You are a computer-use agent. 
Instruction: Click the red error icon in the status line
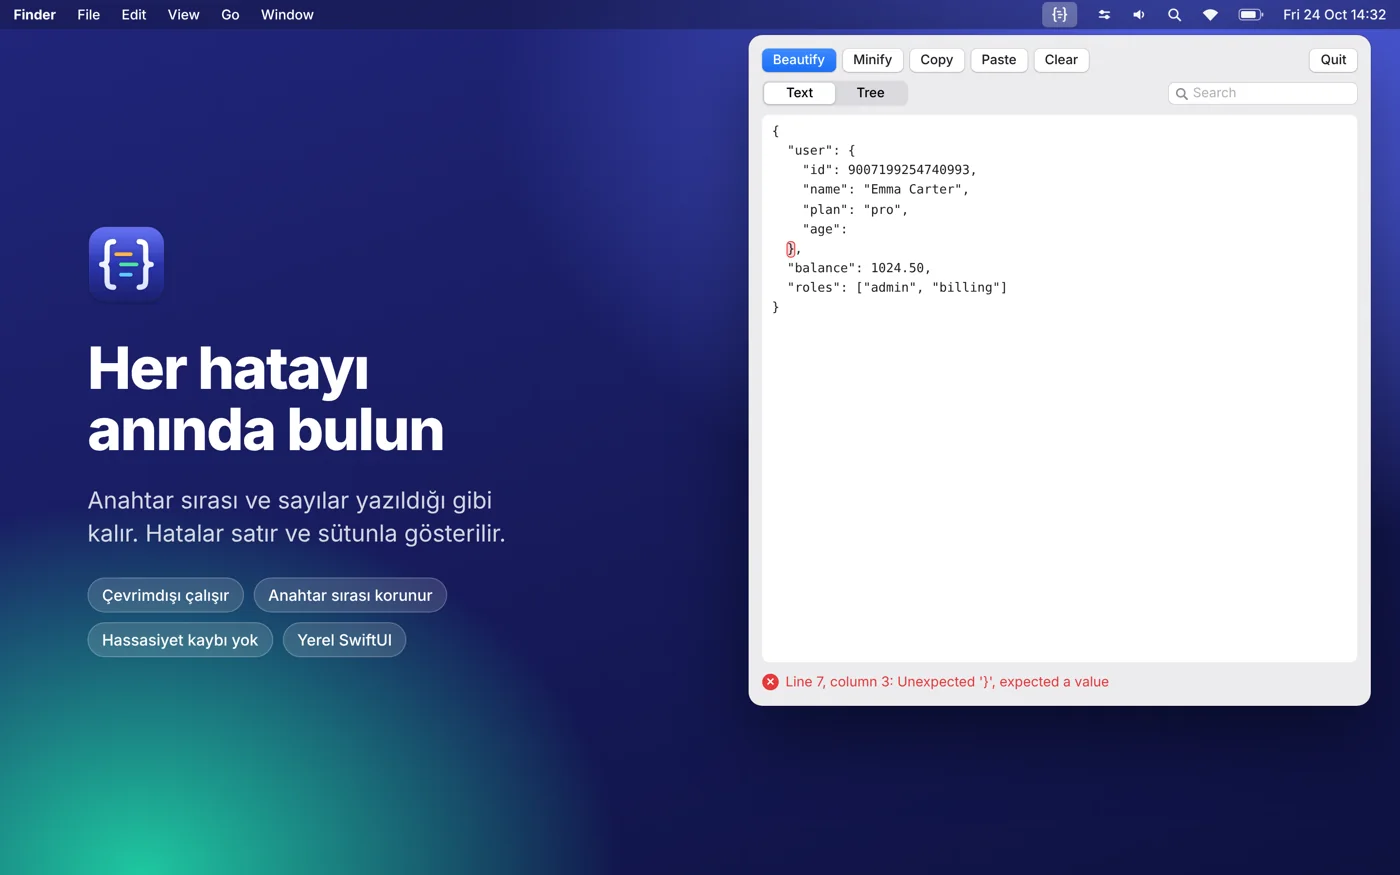tap(770, 682)
